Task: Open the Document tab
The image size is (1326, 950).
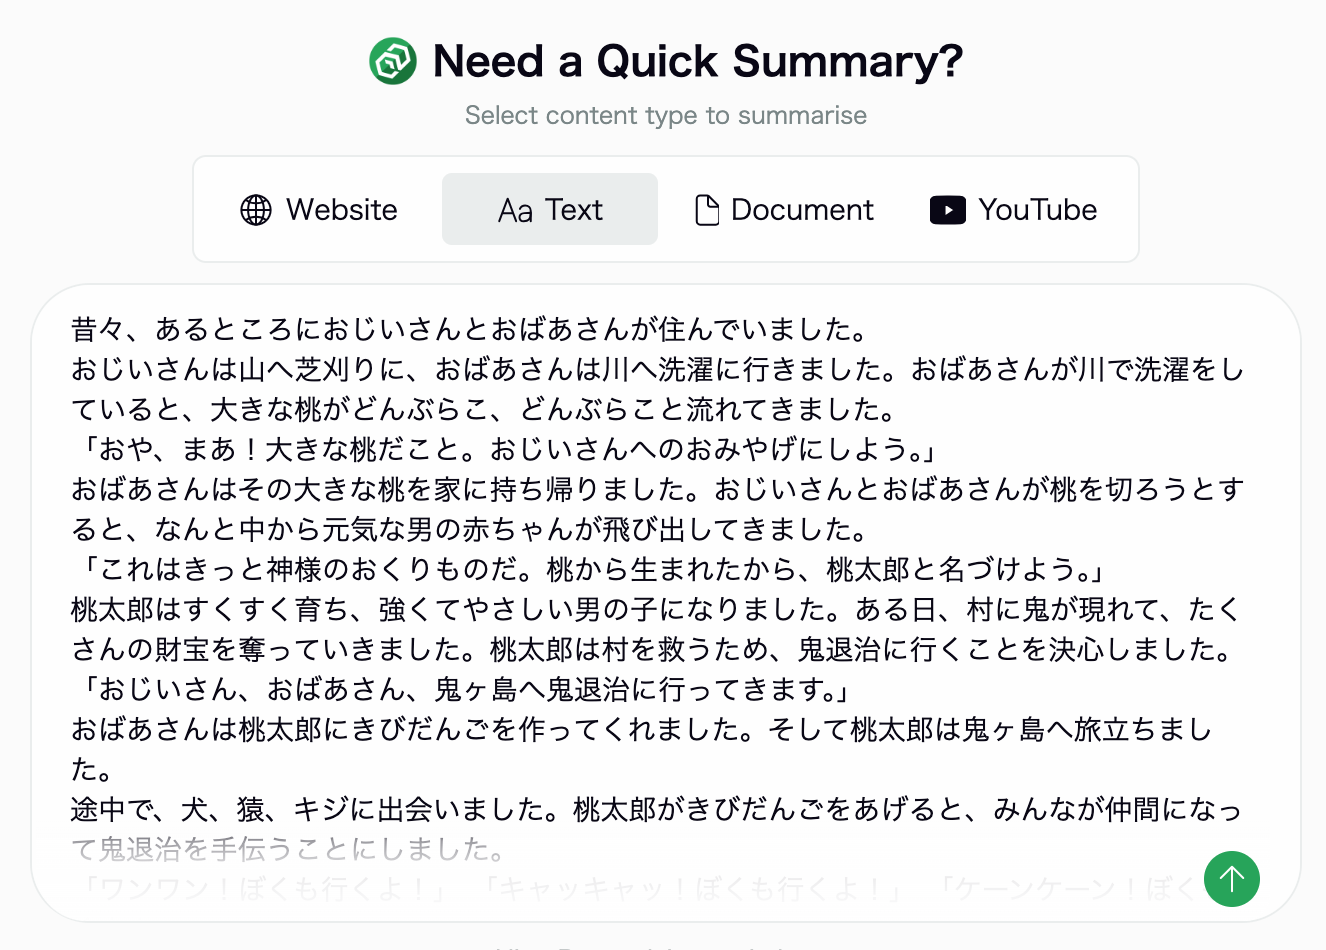Action: click(x=784, y=210)
